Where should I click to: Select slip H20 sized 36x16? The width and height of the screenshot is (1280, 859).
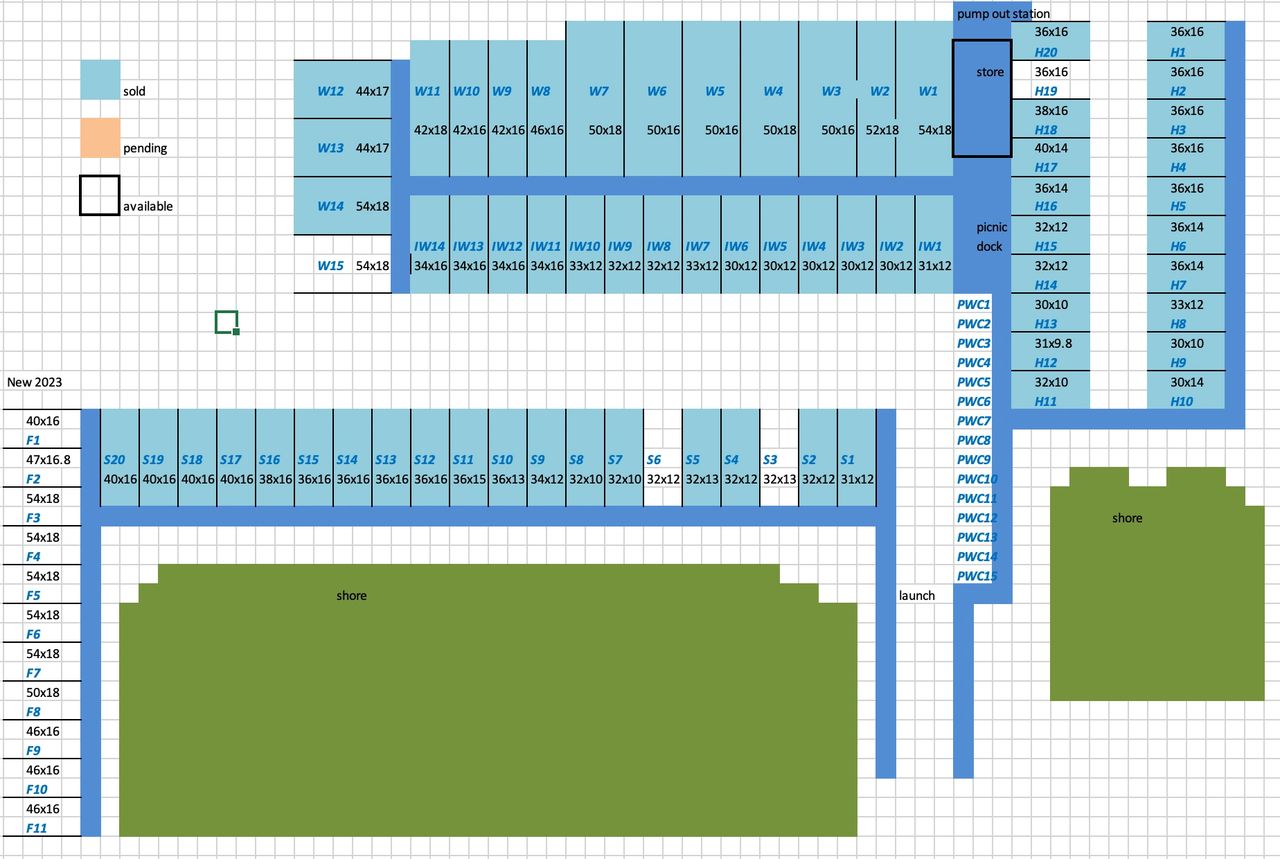point(1047,42)
